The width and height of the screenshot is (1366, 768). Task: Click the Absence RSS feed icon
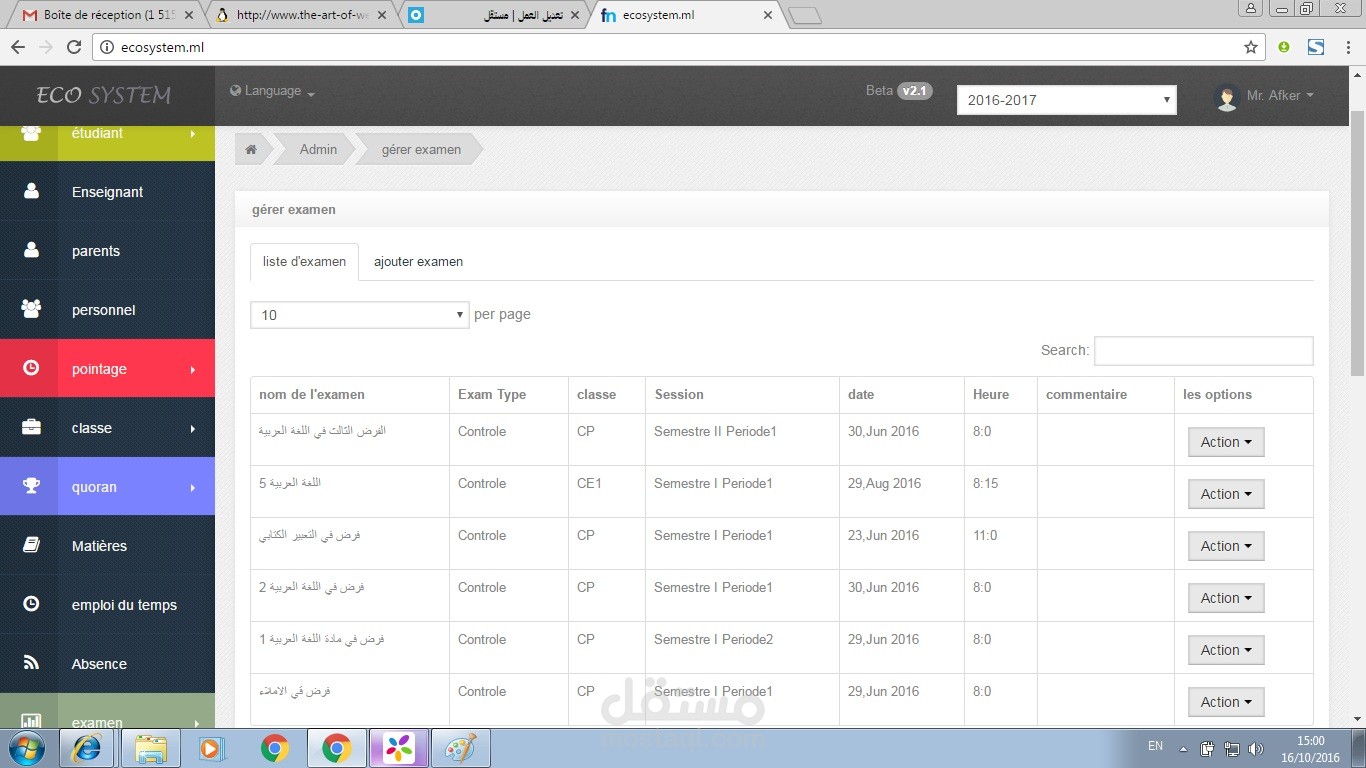(x=31, y=662)
